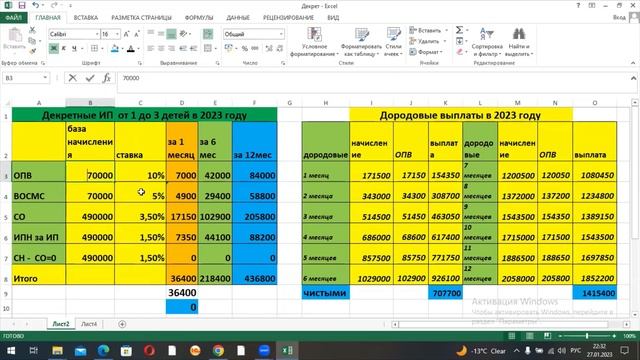640x360 pixels.
Task: Switch to the ДАННЫЕ ribbon tab
Action: click(x=238, y=18)
